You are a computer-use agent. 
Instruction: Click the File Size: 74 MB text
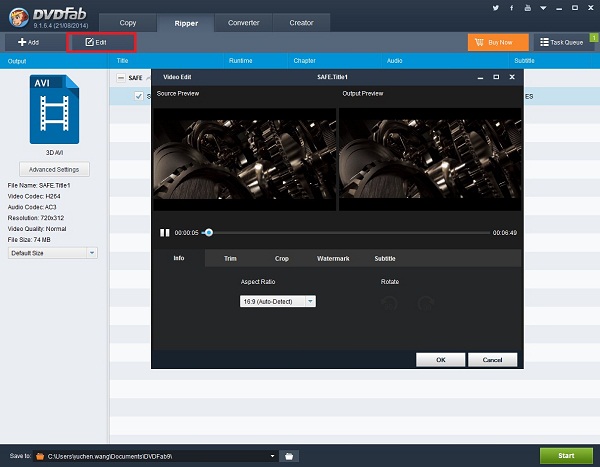coord(29,240)
